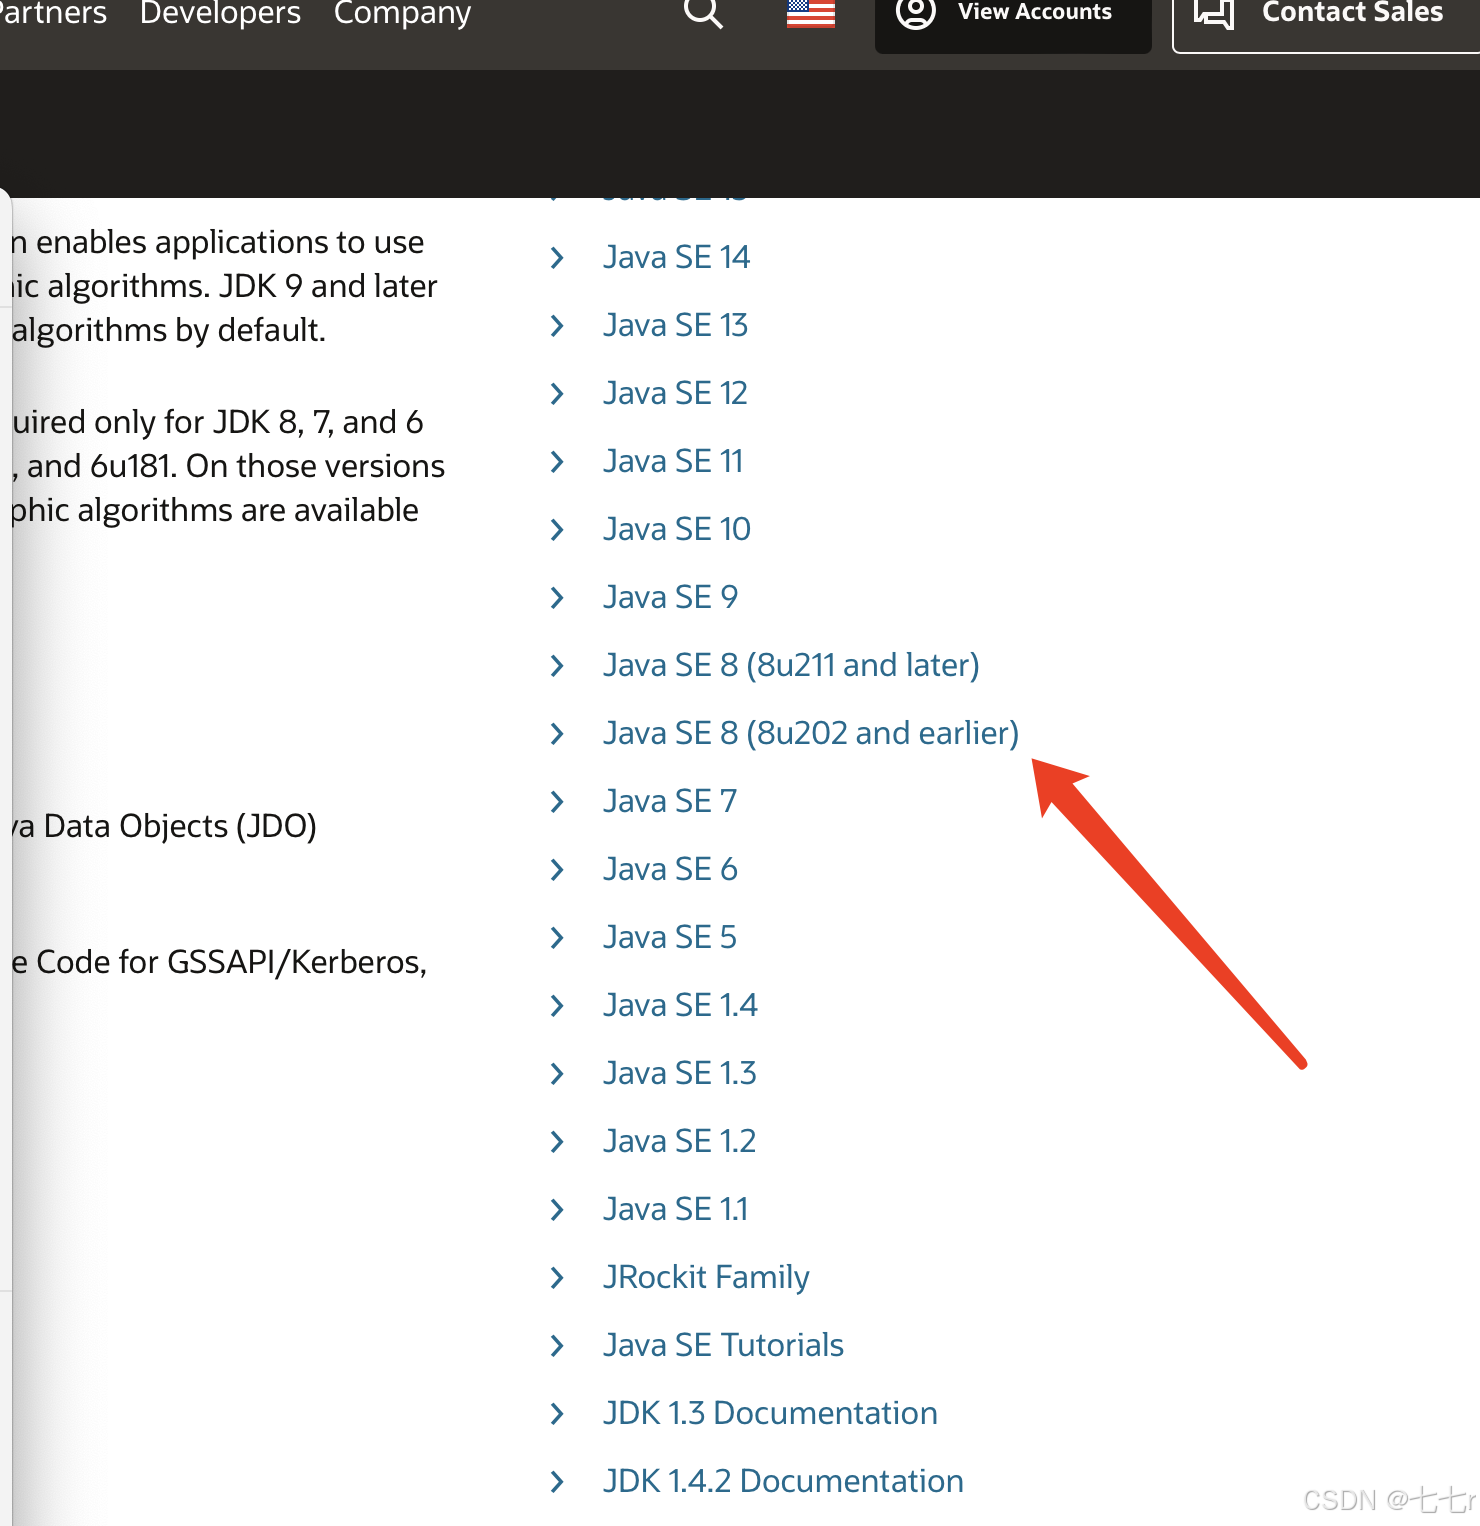Open the Java SE 7 link
1480x1526 pixels.
[x=670, y=801]
